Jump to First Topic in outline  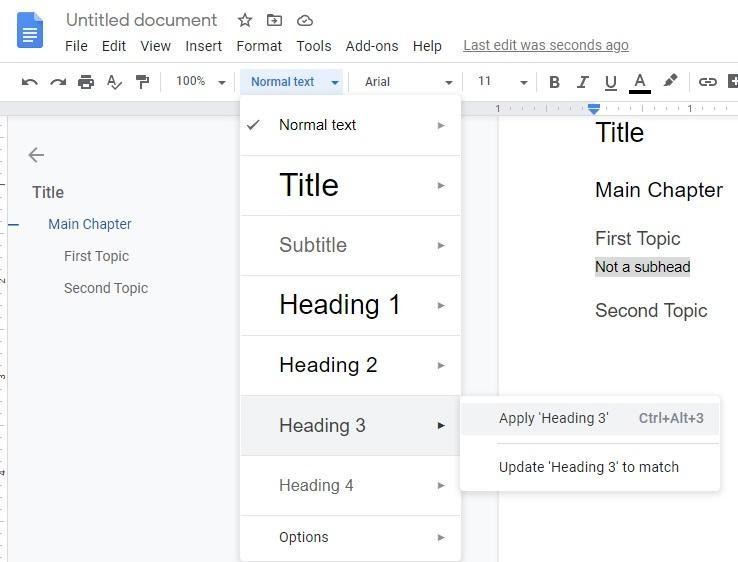[x=96, y=256]
